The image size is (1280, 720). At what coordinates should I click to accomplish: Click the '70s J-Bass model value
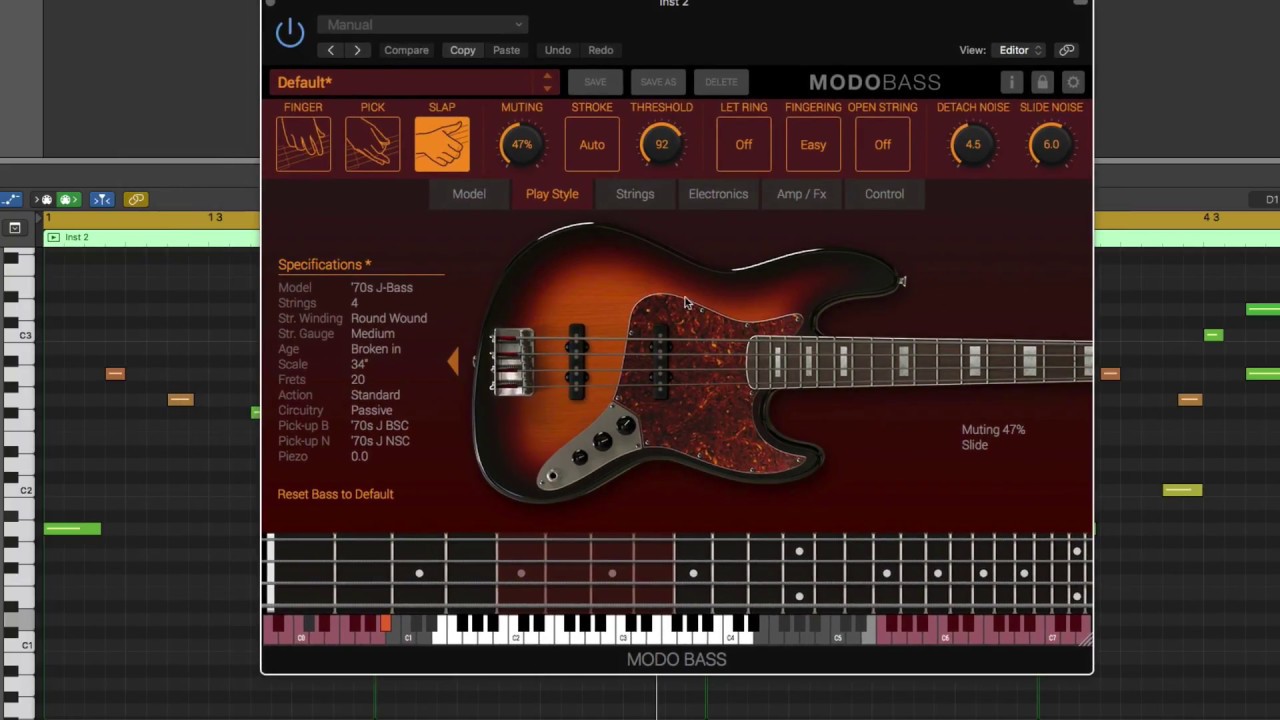click(x=381, y=288)
